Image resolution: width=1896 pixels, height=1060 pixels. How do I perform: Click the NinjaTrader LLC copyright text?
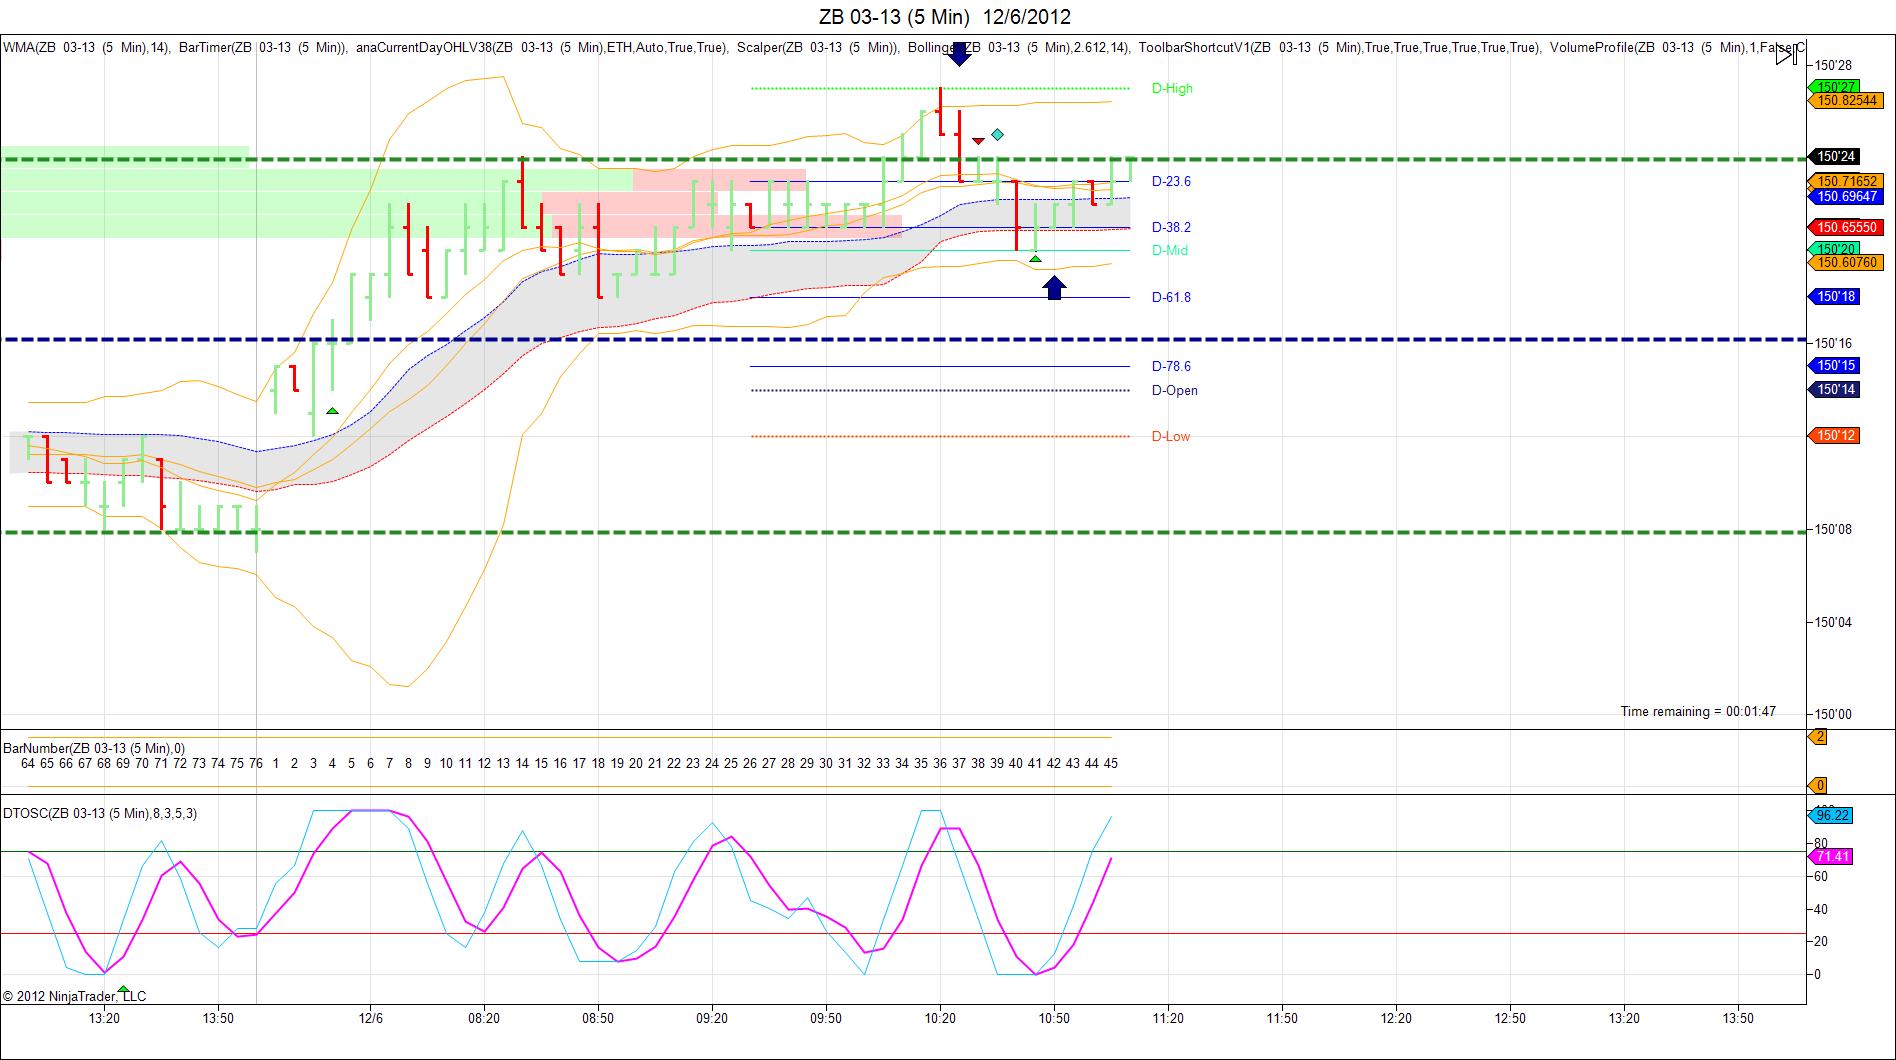pyautogui.click(x=74, y=996)
